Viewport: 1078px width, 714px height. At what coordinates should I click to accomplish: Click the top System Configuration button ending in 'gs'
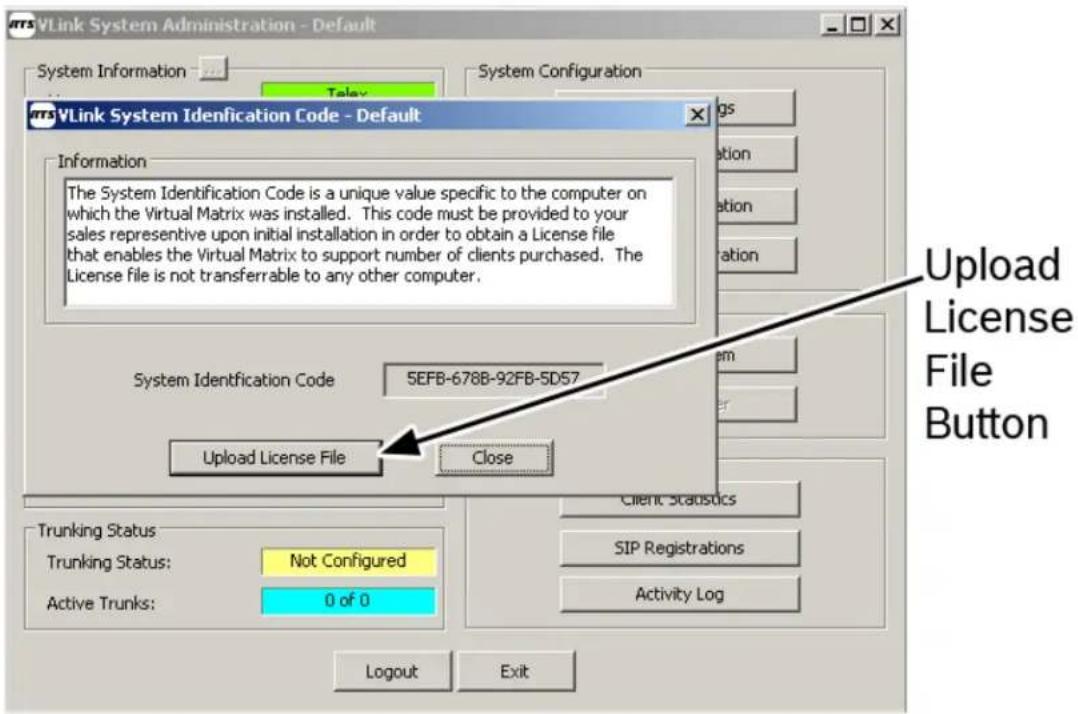click(756, 108)
